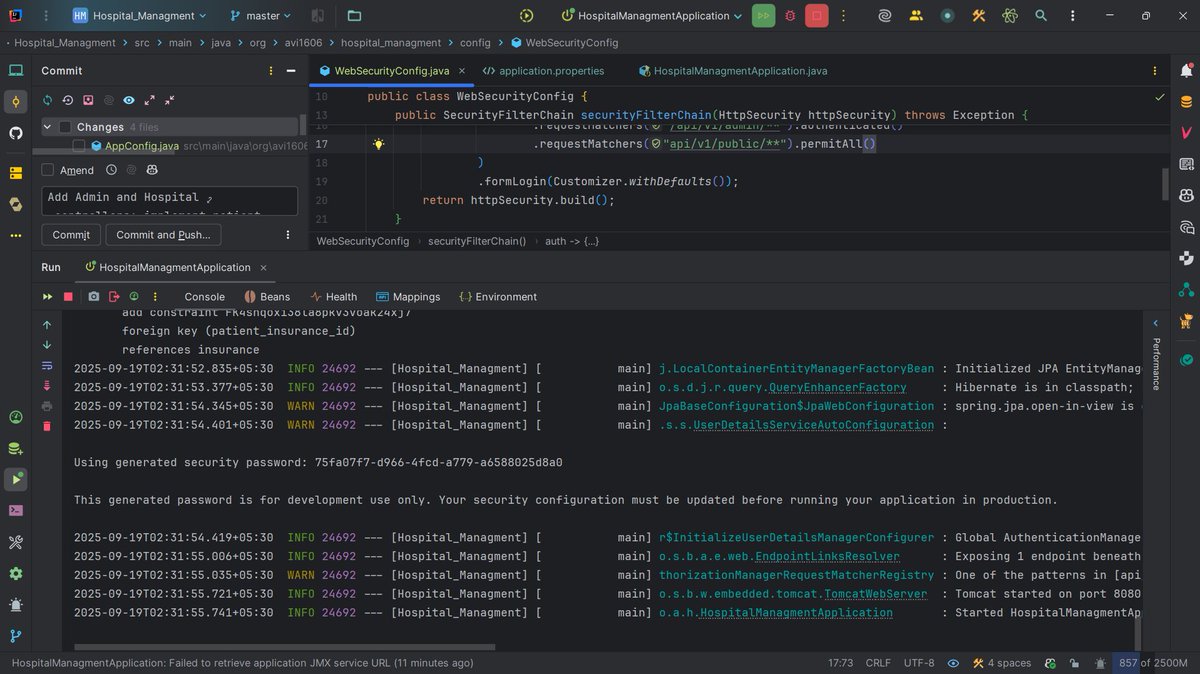Open line separator CRLF selector
Viewport: 1200px width, 674px height.
tap(878, 663)
